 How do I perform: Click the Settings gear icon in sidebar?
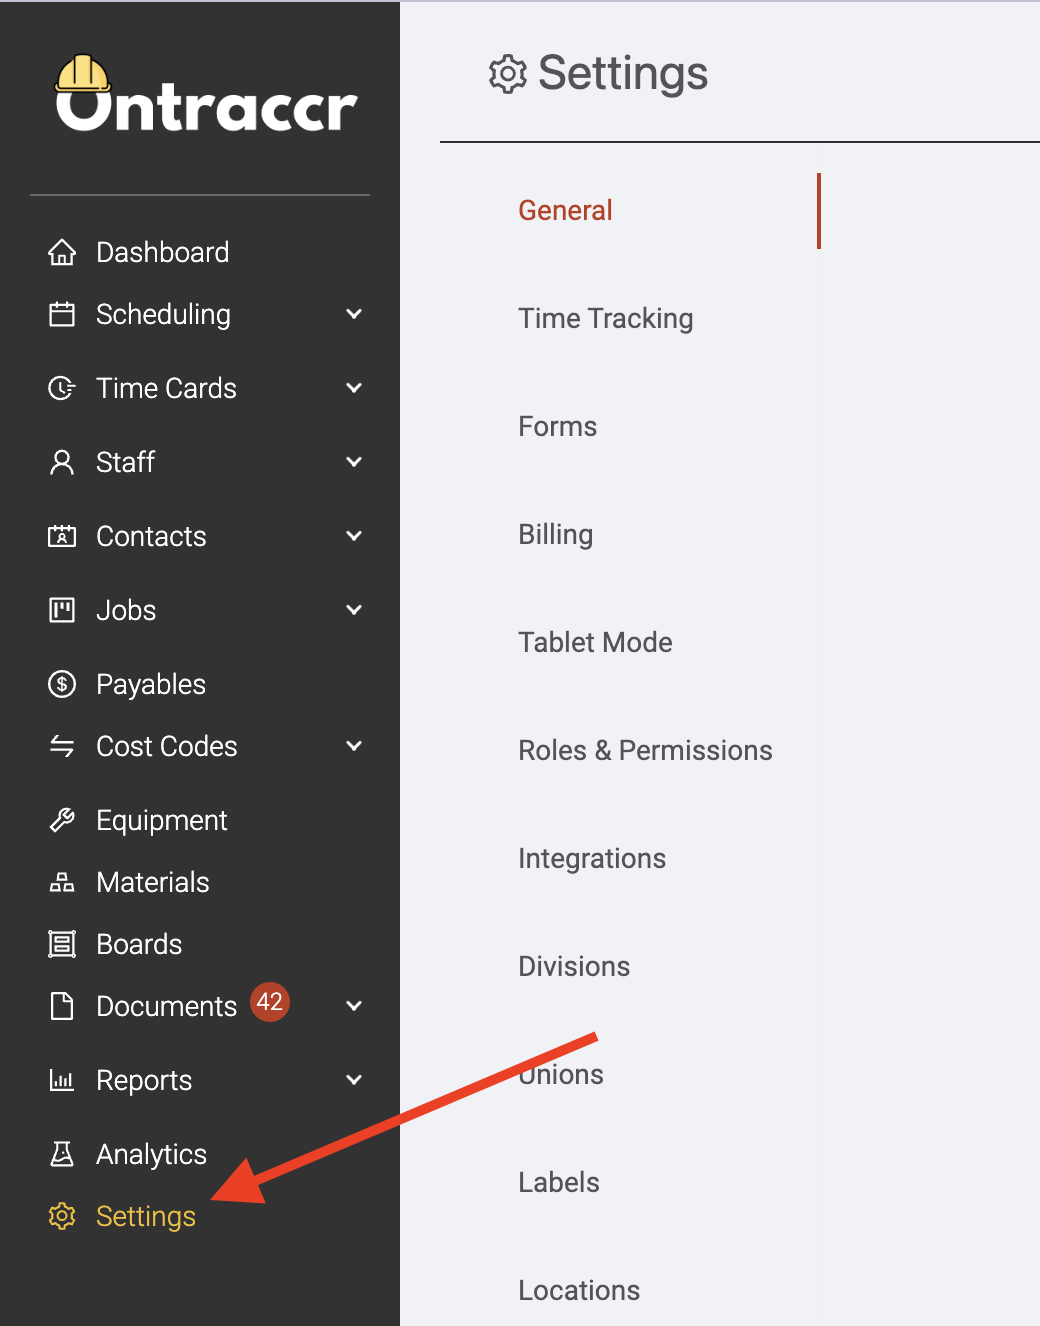[62, 1216]
